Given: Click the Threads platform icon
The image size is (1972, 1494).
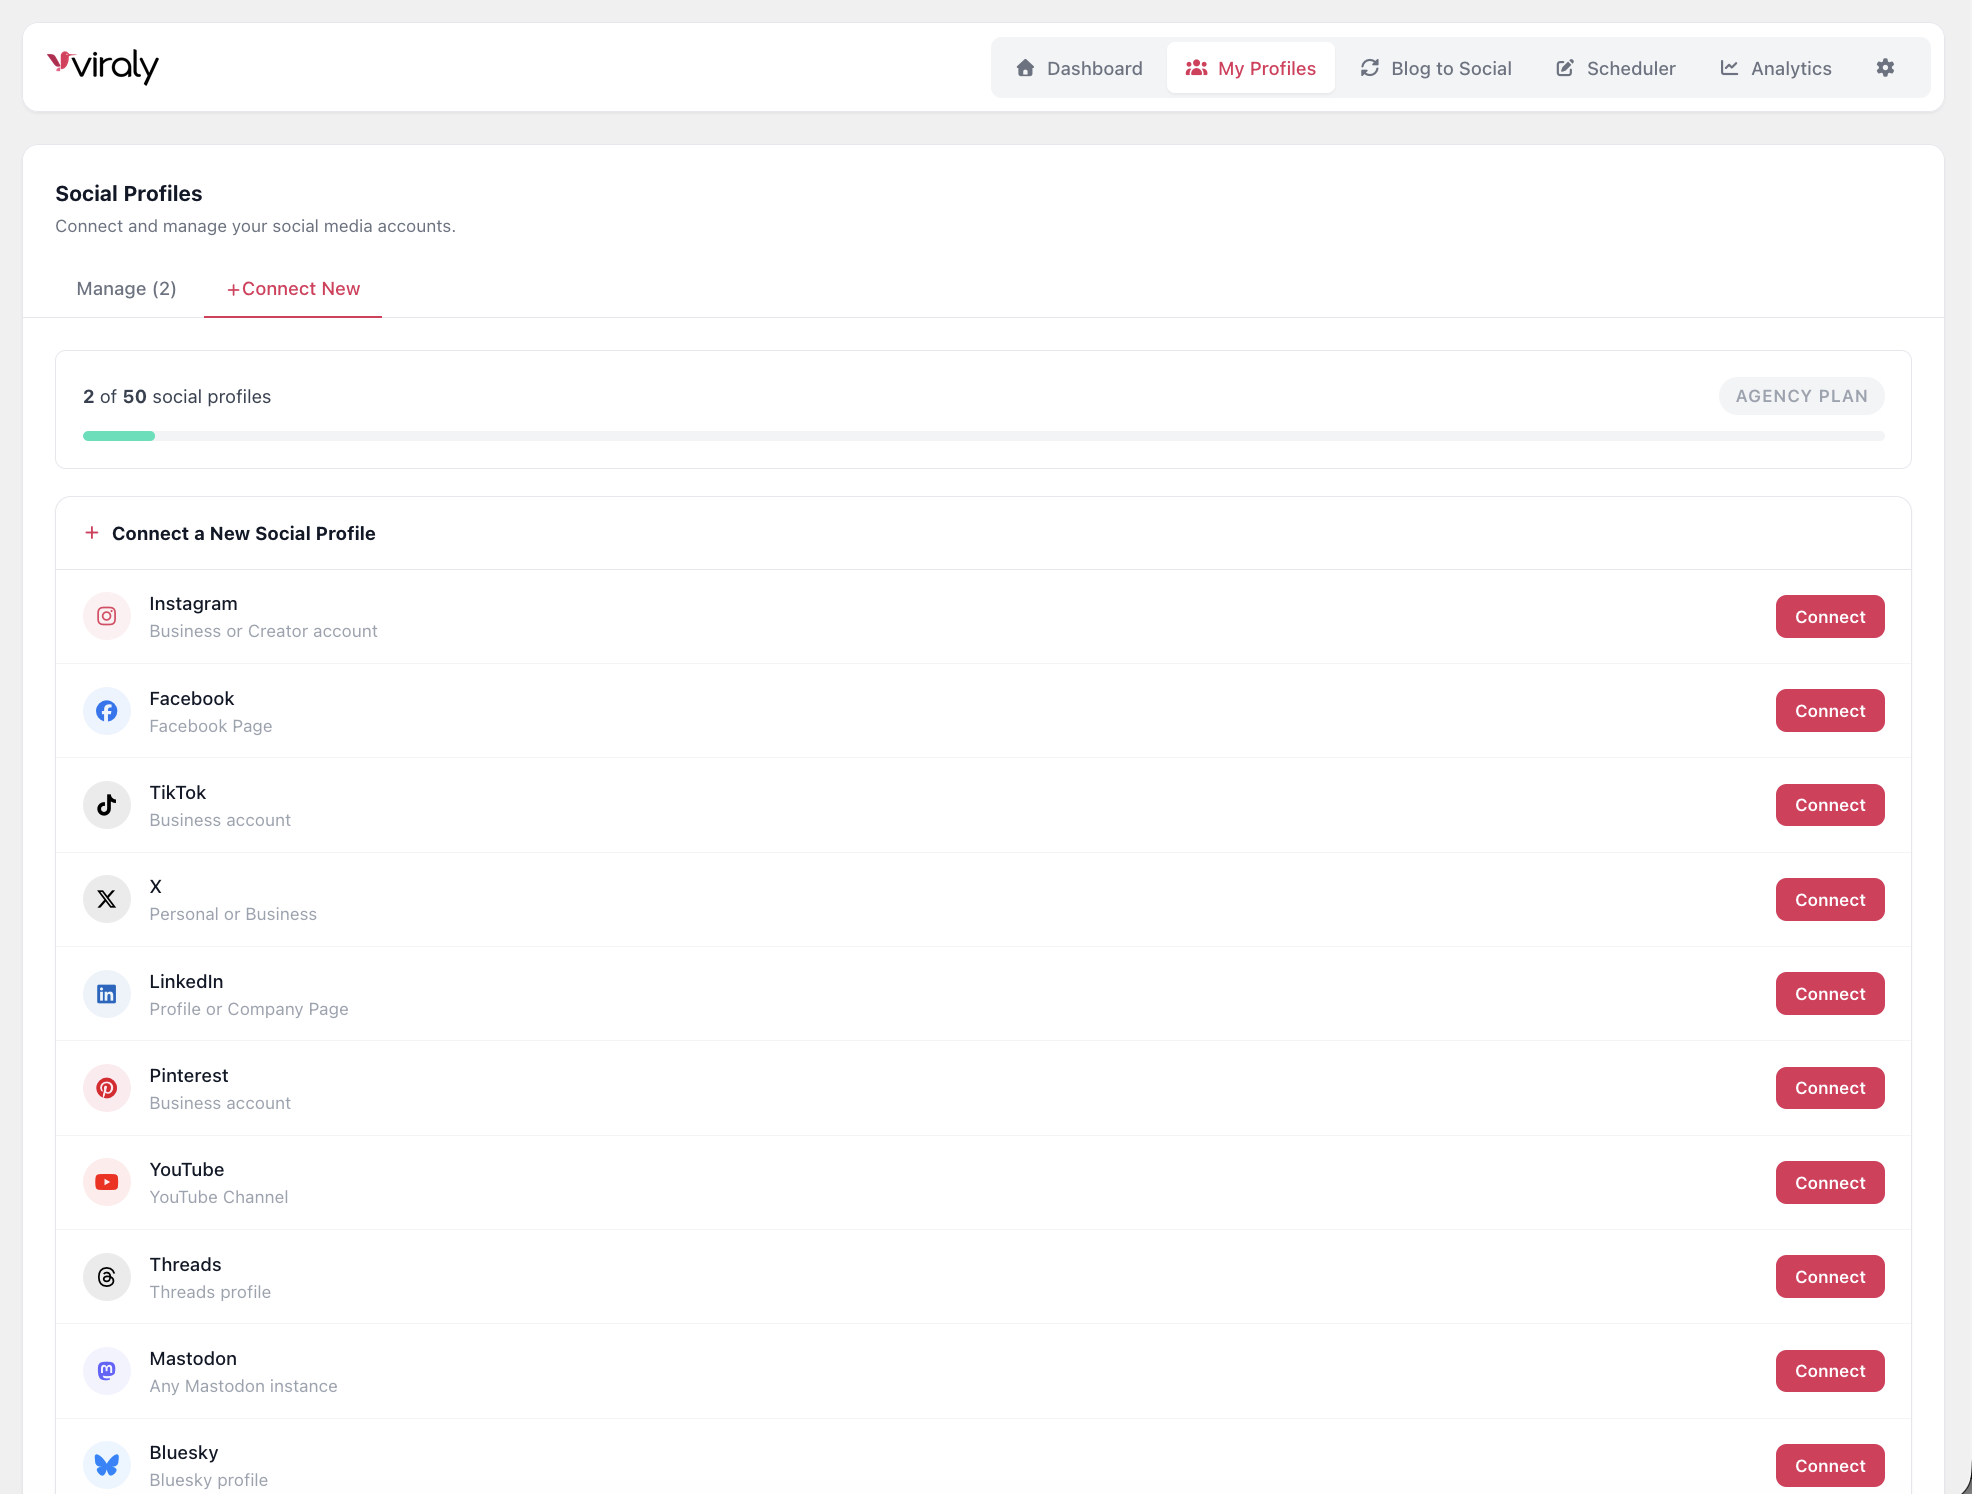Looking at the screenshot, I should pyautogui.click(x=106, y=1276).
